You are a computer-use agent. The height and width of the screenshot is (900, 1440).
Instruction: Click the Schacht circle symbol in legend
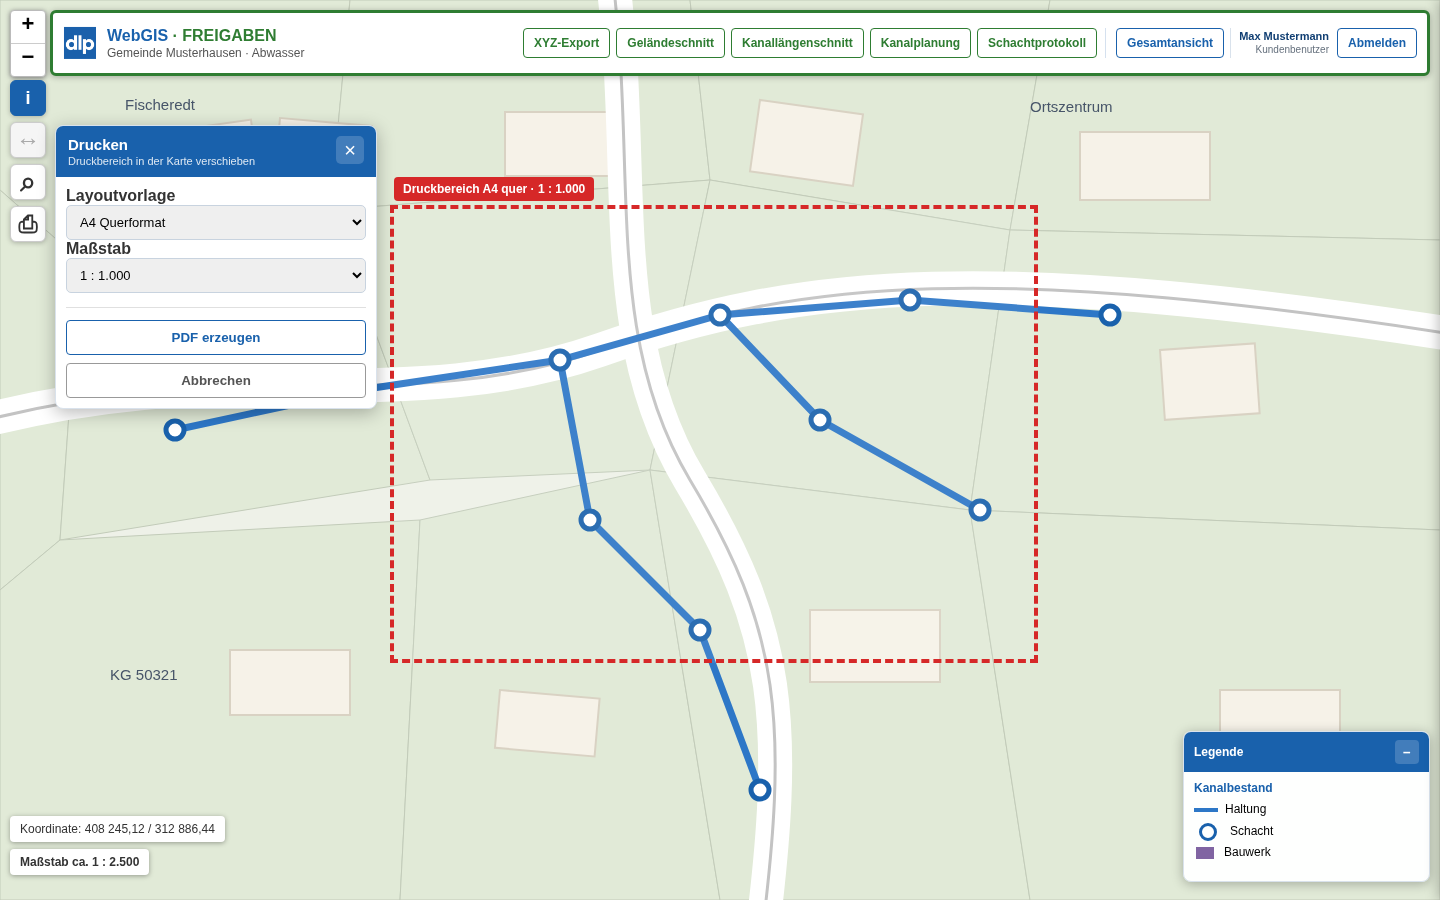[1208, 832]
